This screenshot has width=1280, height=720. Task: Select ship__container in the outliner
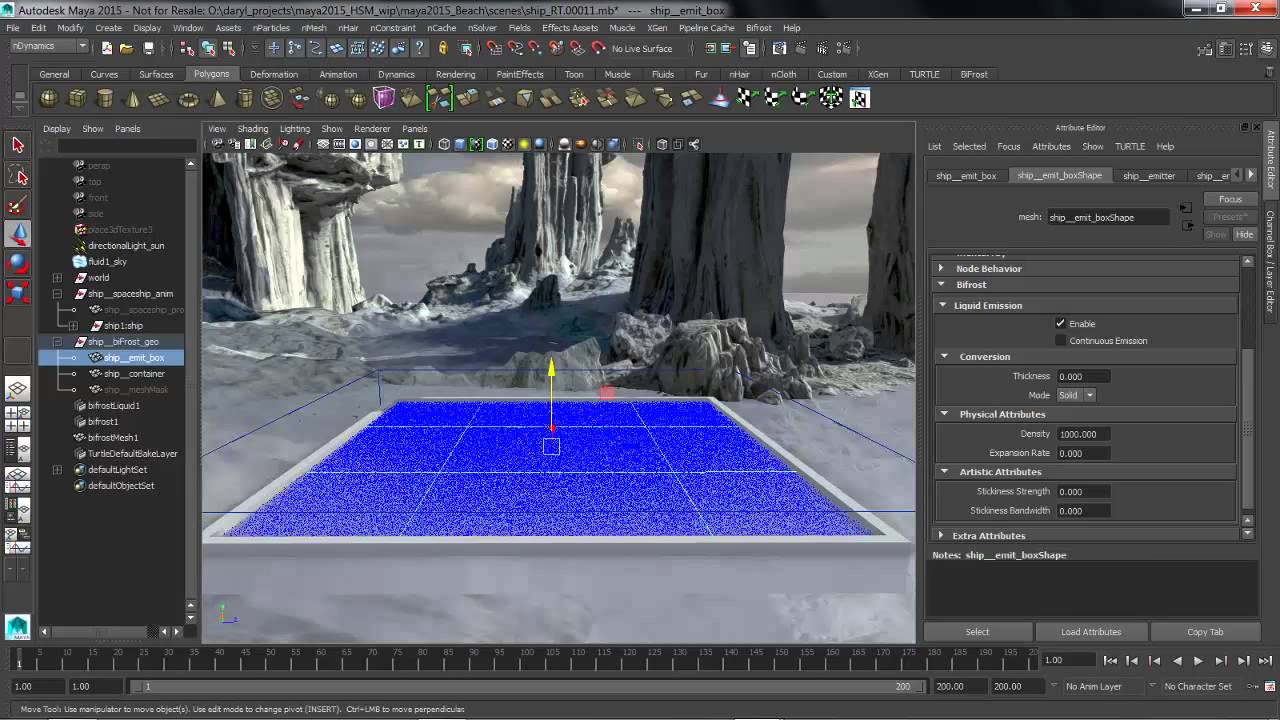pyautogui.click(x=134, y=374)
